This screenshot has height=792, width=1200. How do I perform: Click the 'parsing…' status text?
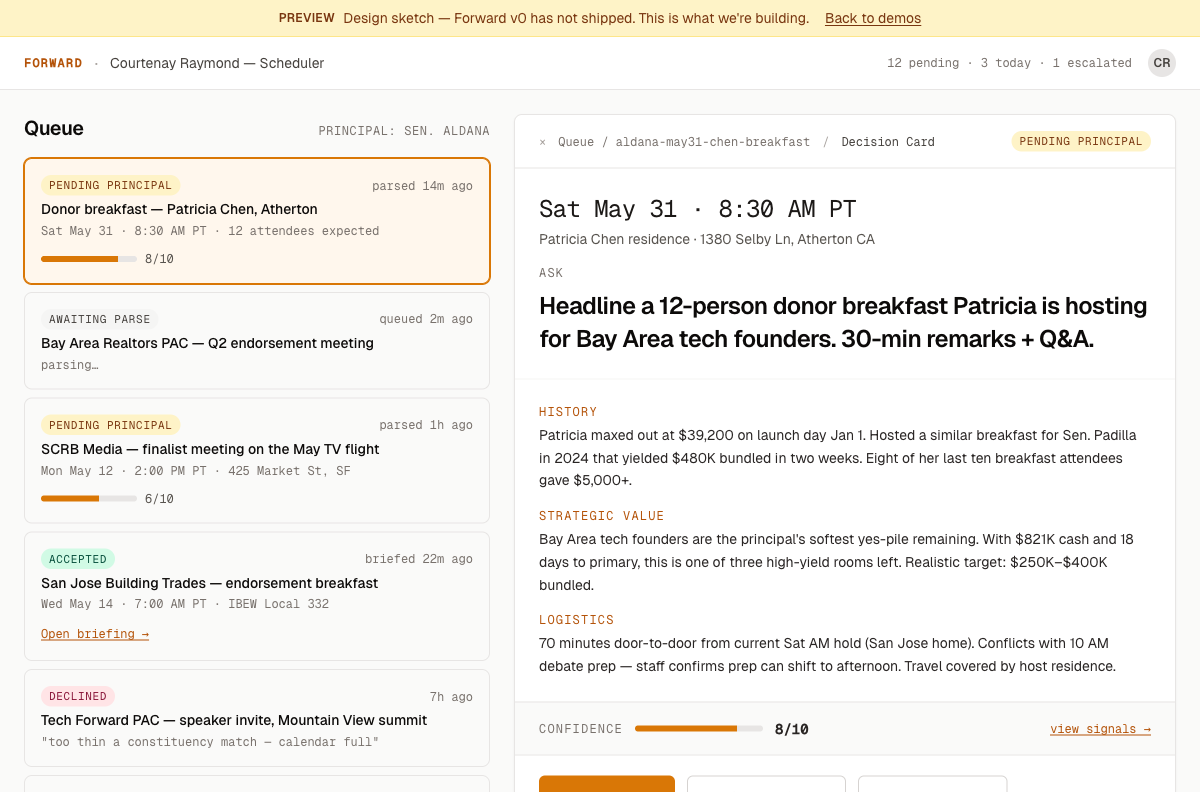pyautogui.click(x=70, y=365)
